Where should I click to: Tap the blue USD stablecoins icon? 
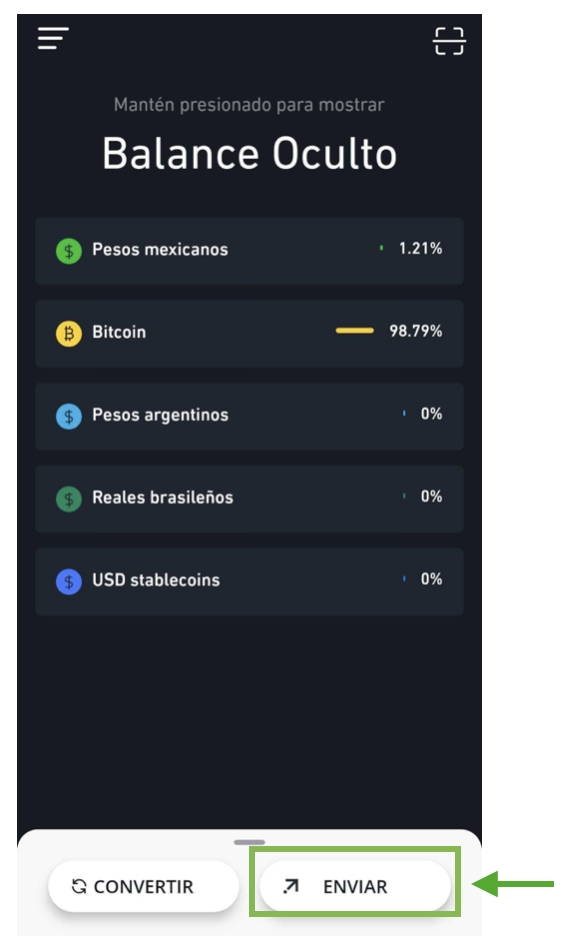point(69,581)
